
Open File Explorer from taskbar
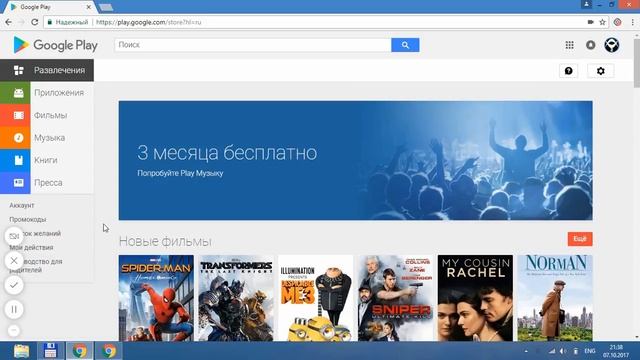(21, 351)
